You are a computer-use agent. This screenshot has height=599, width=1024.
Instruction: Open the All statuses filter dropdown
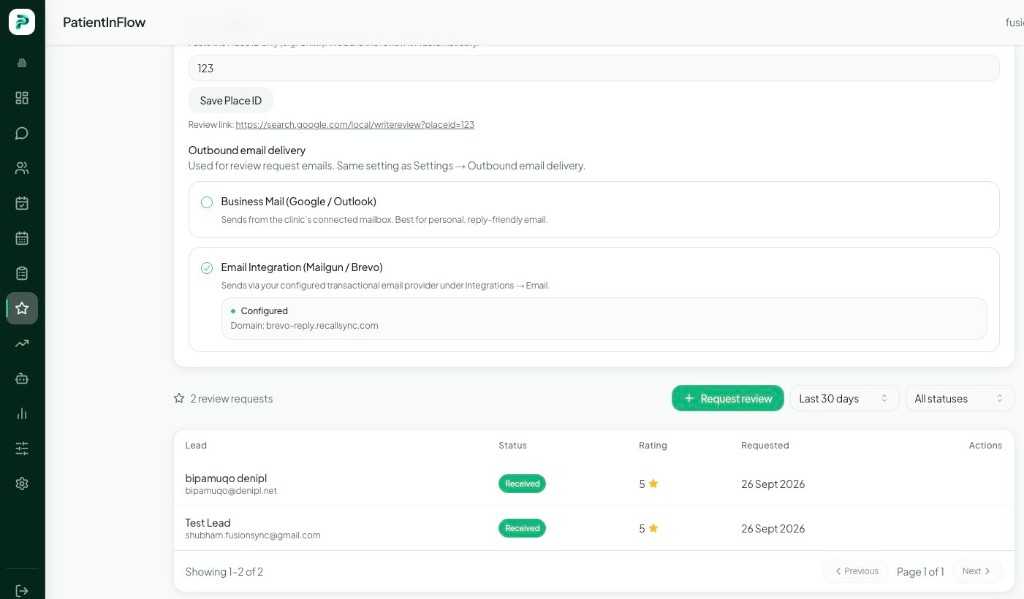(959, 398)
